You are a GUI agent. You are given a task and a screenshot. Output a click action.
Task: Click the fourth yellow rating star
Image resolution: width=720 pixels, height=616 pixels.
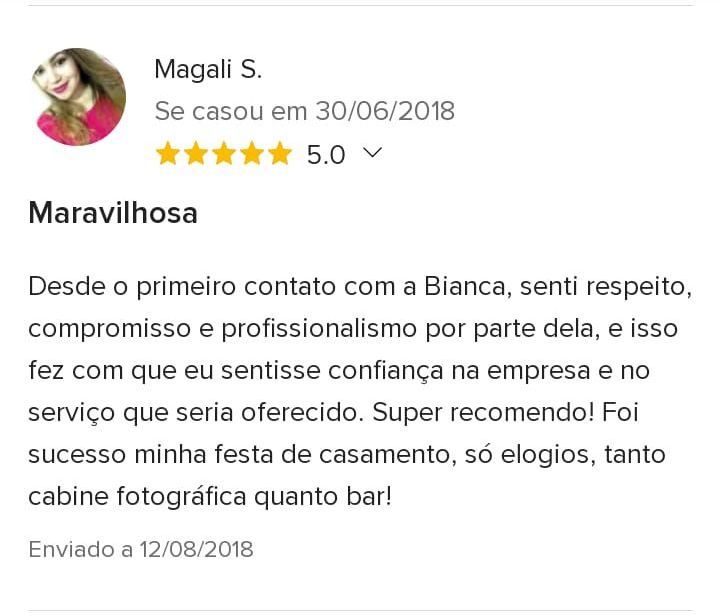tap(252, 153)
